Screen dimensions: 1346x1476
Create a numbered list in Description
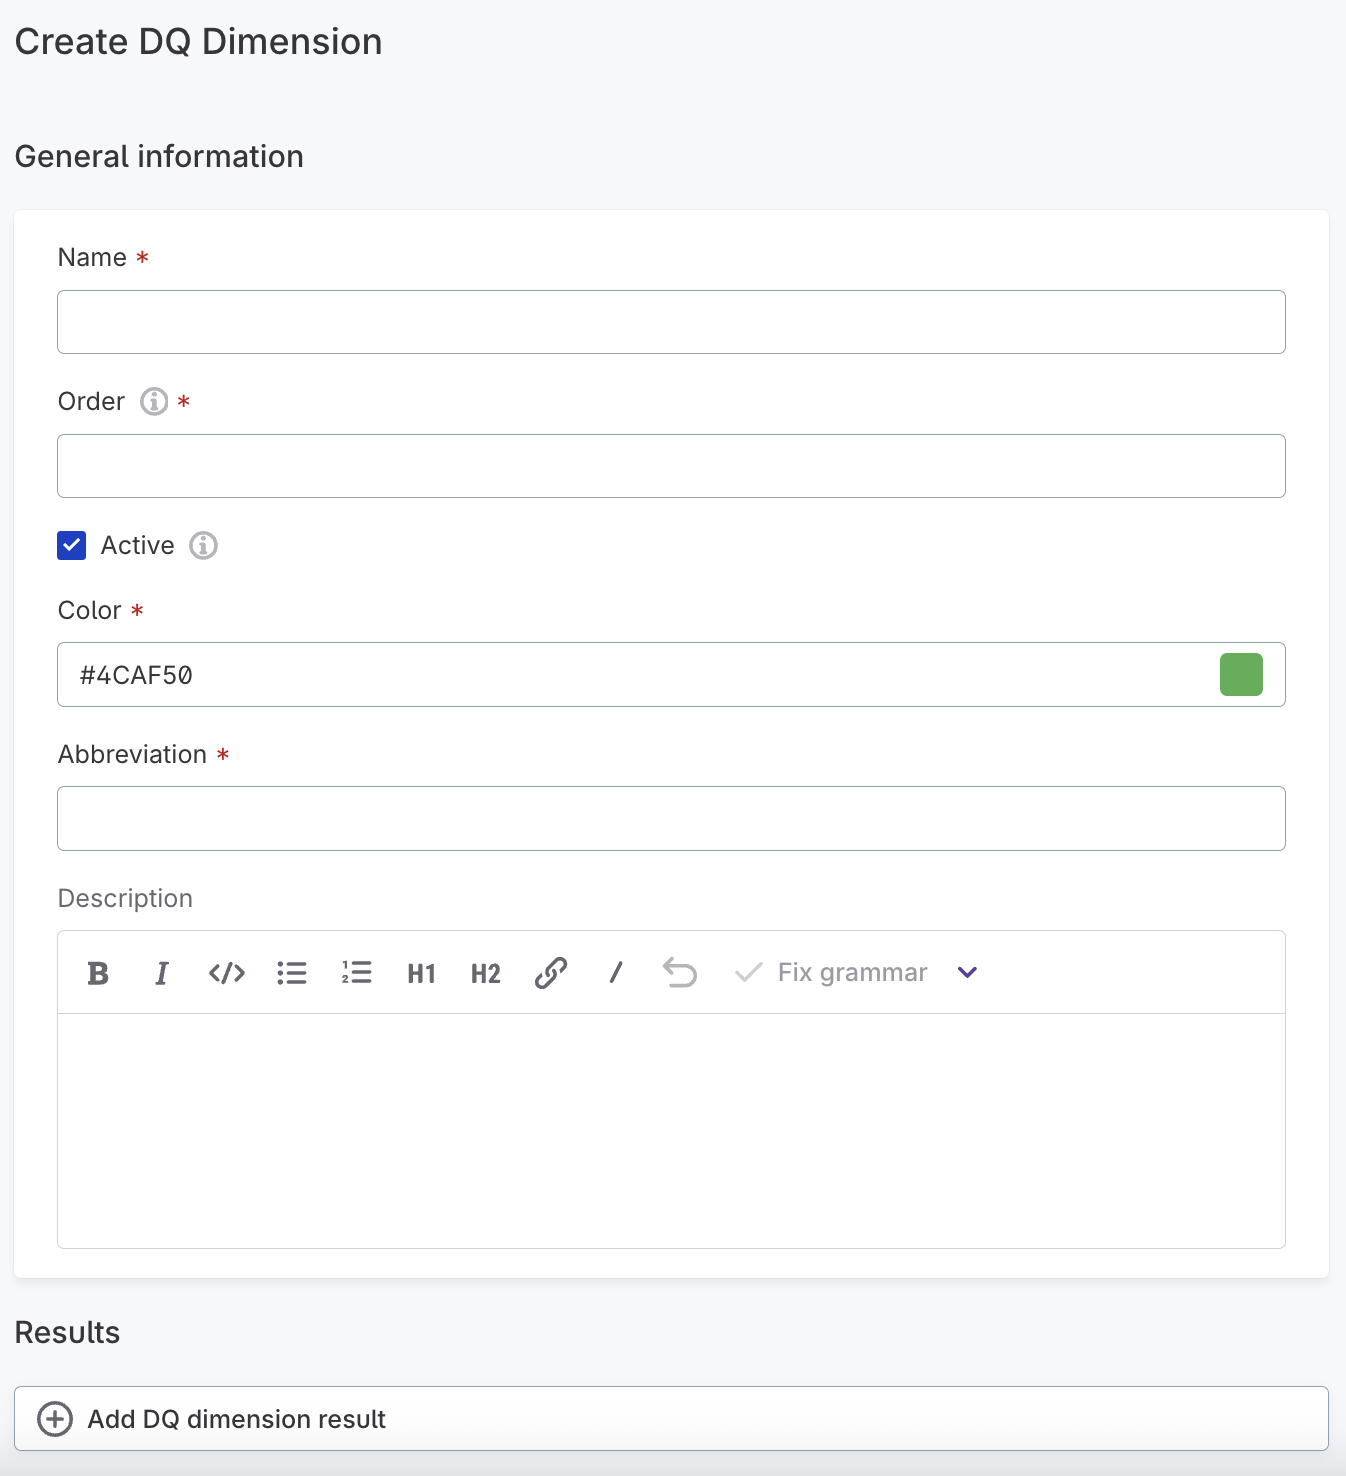tap(356, 973)
